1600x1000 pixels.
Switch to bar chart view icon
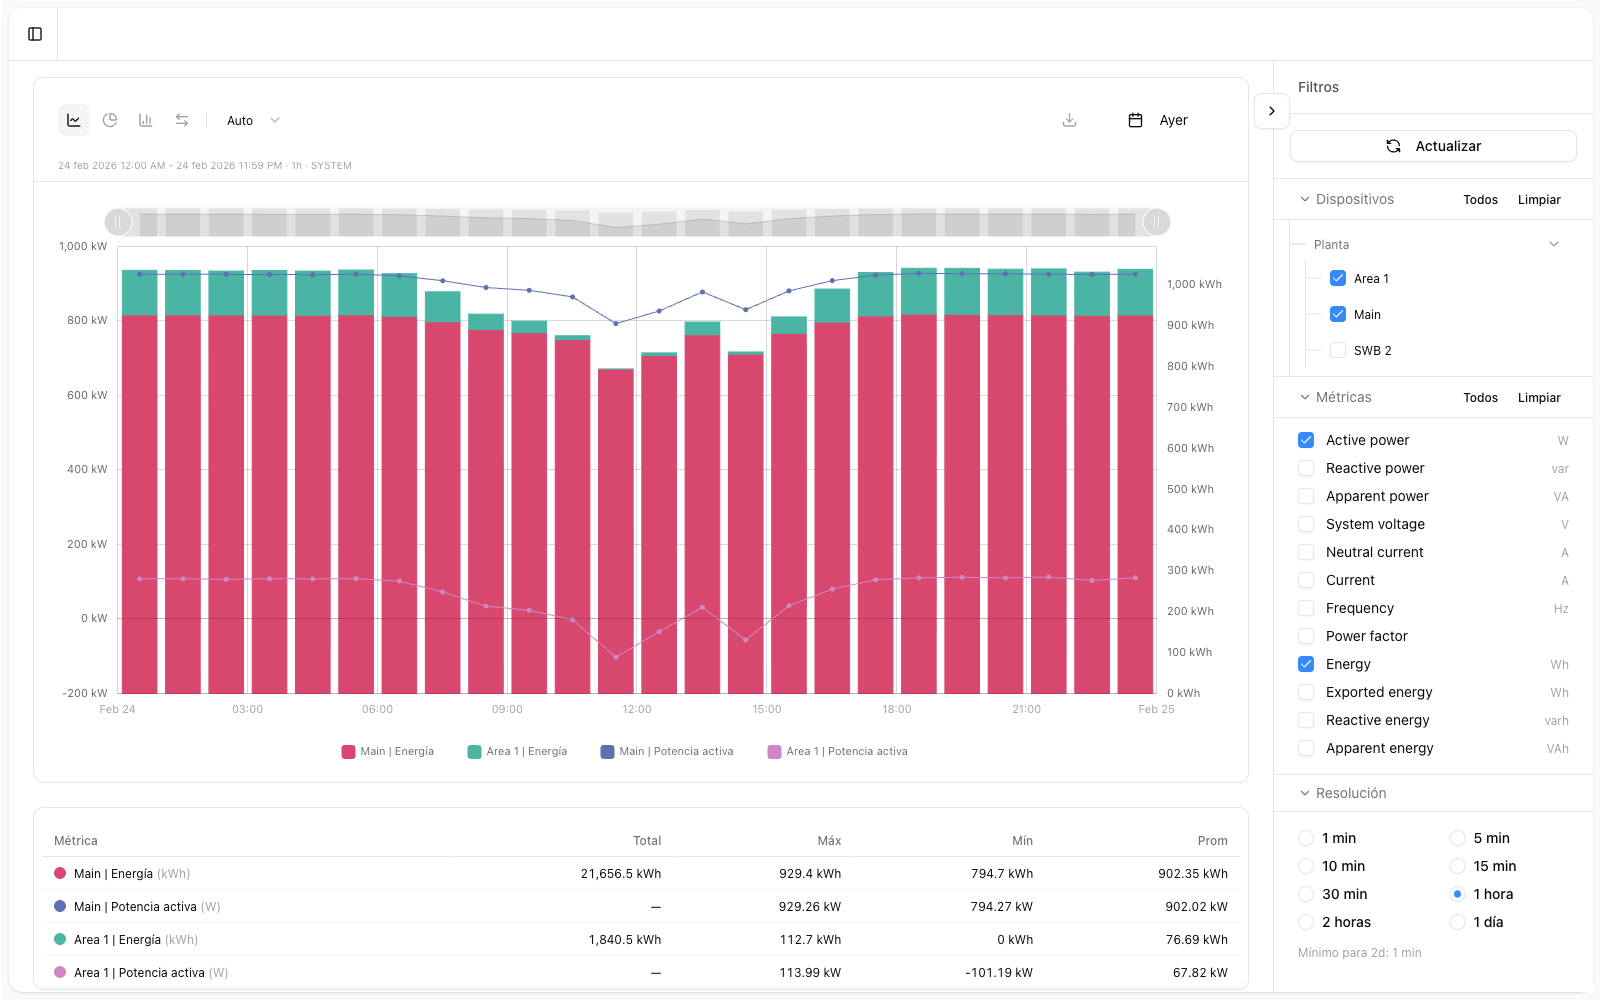click(146, 120)
